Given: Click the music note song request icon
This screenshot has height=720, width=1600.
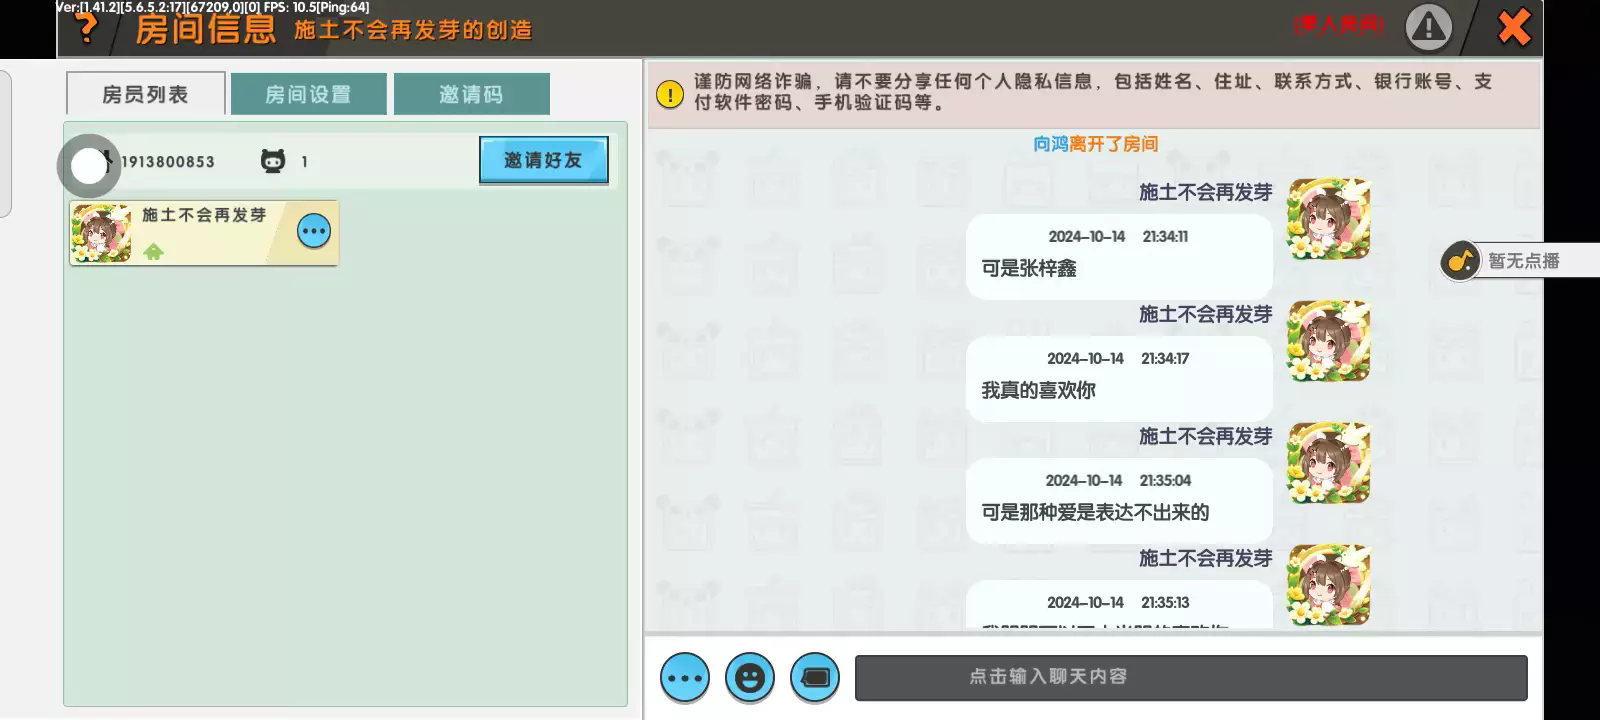Looking at the screenshot, I should 1460,261.
